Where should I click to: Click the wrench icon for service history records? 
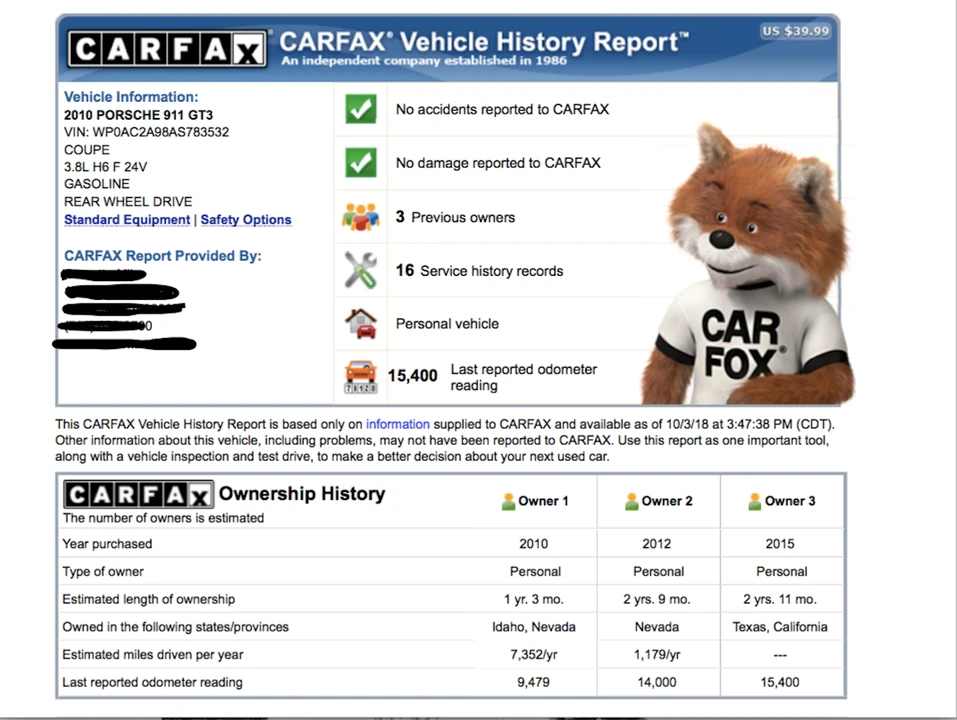[x=361, y=270]
